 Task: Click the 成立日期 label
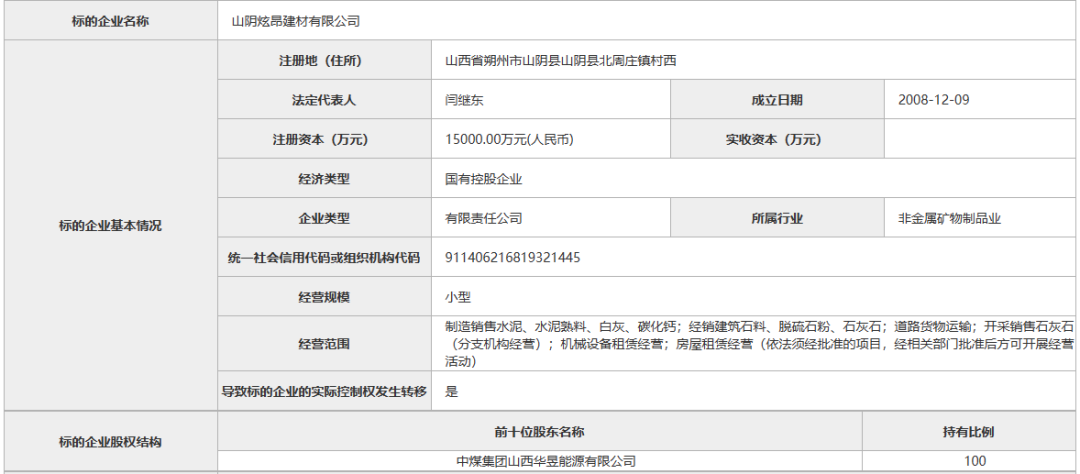777,100
